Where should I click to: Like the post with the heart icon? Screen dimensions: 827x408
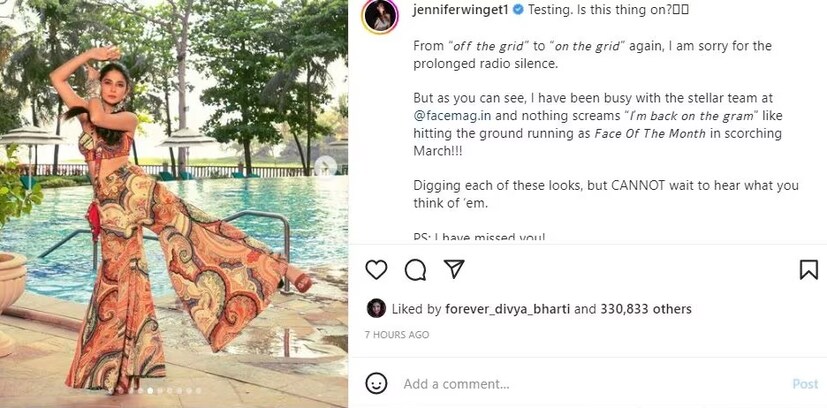click(x=376, y=269)
